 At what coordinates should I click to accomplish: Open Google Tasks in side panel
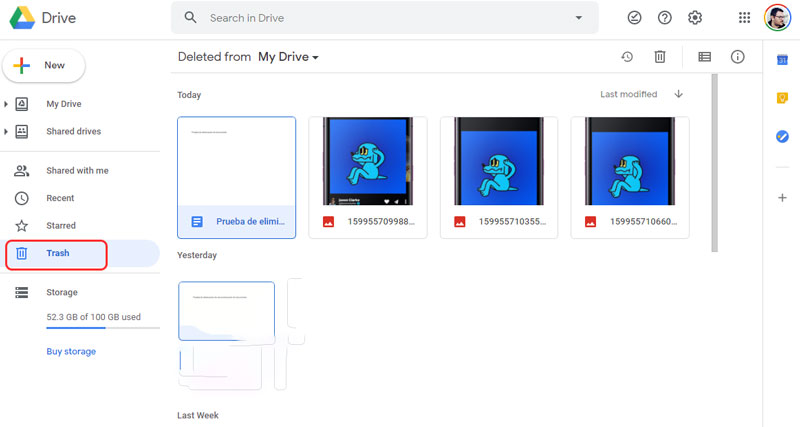782,137
